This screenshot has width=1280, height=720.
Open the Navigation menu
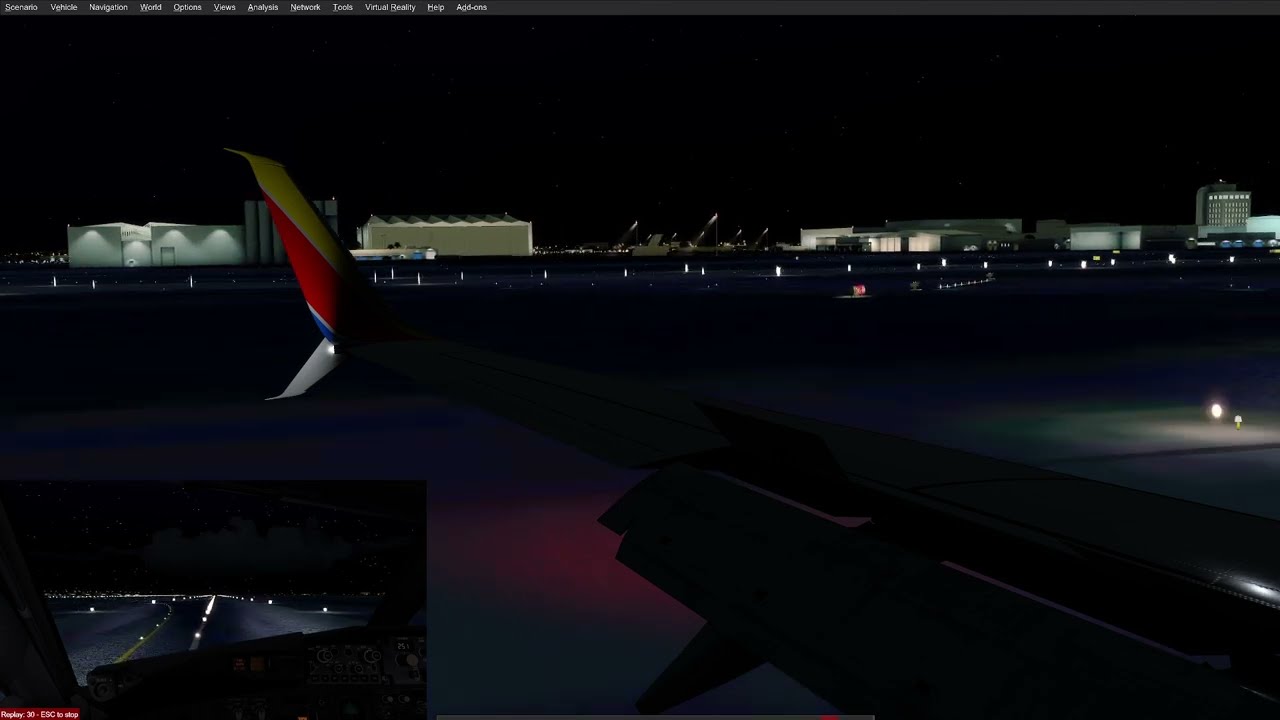coord(108,7)
